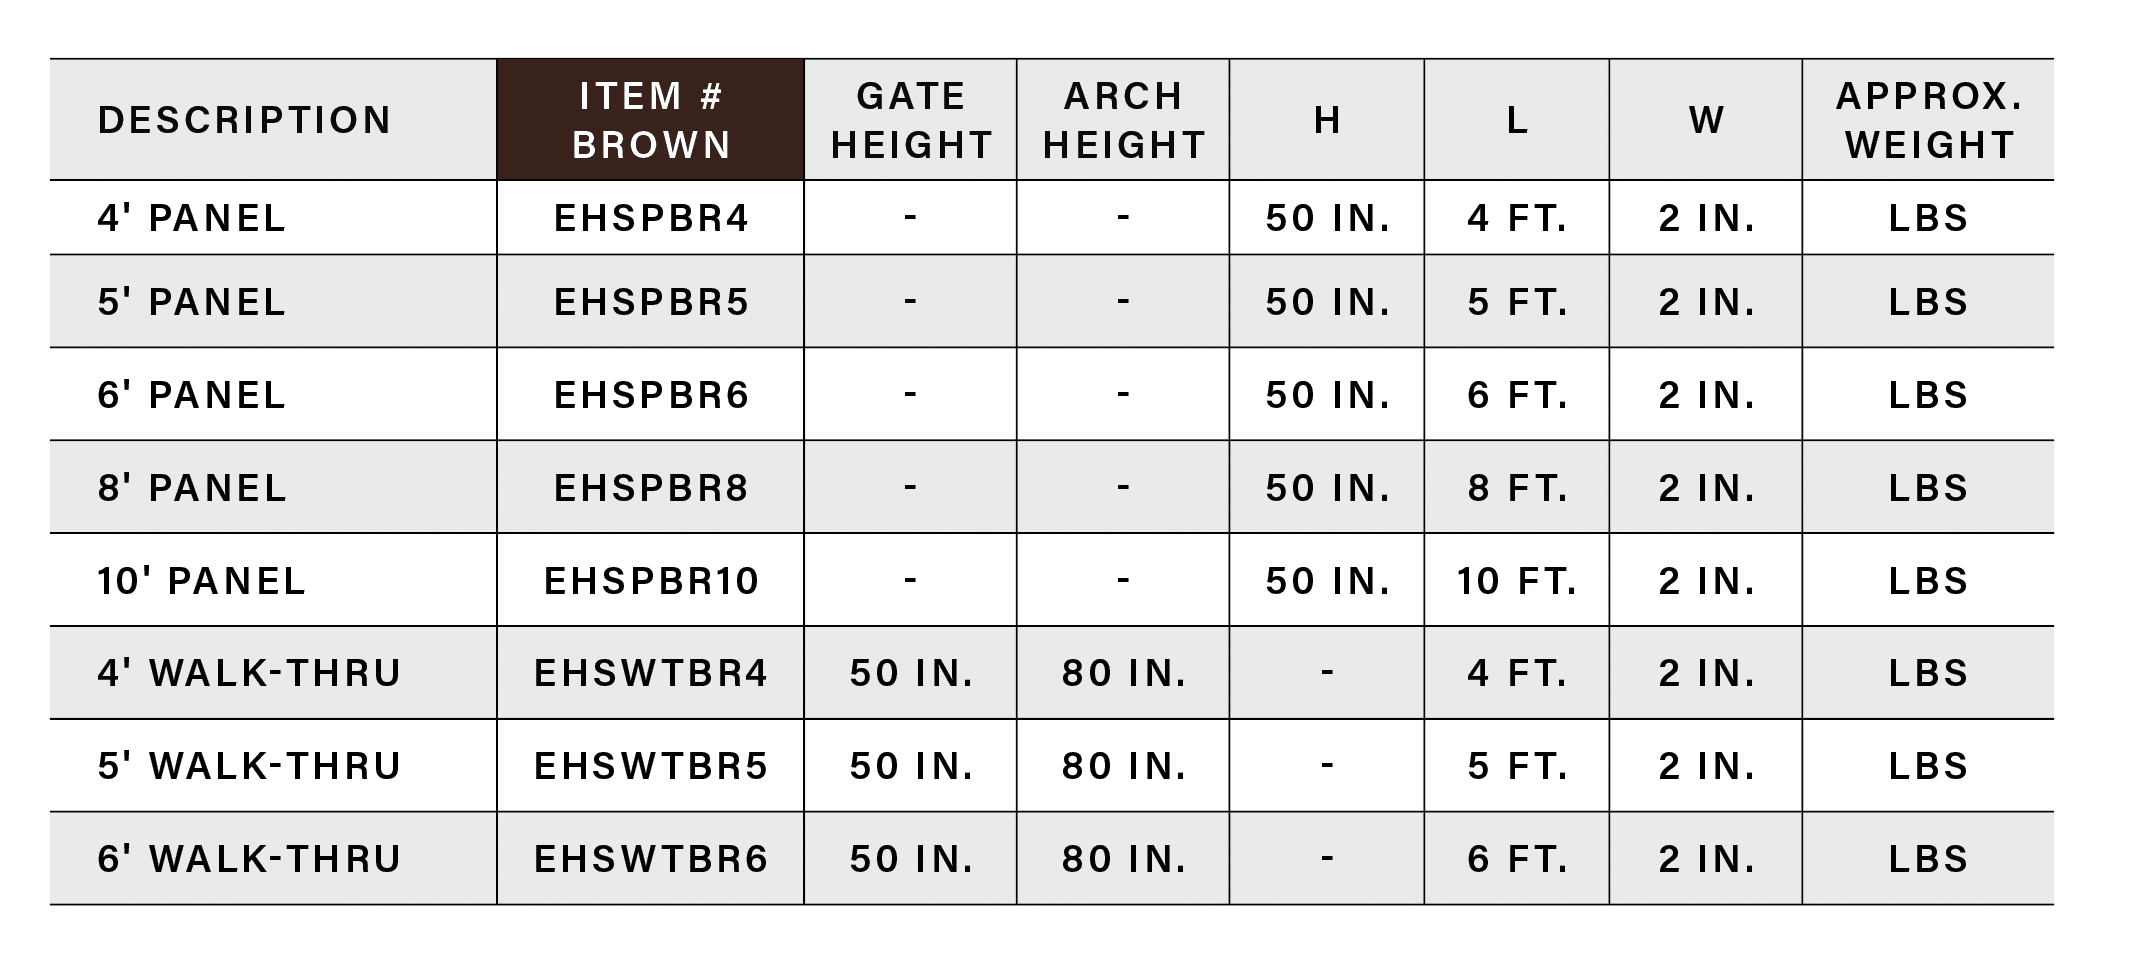Select the APPROX. WEIGHT header
This screenshot has height=970, width=2154.
coord(1929,120)
